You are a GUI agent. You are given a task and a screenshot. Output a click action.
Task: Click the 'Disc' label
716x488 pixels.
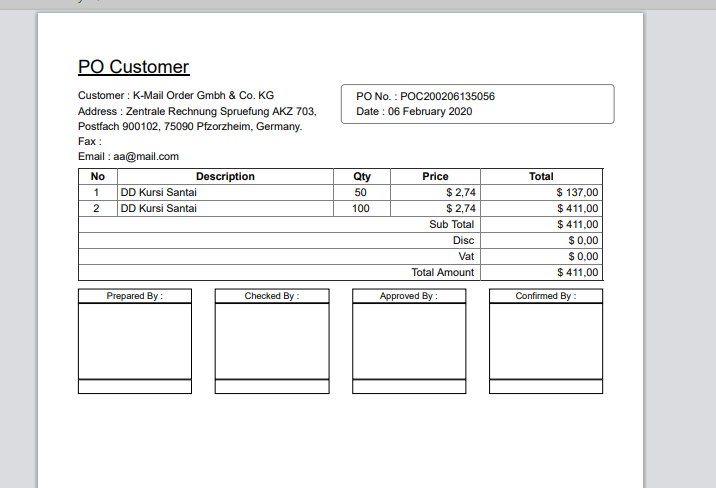click(x=463, y=241)
